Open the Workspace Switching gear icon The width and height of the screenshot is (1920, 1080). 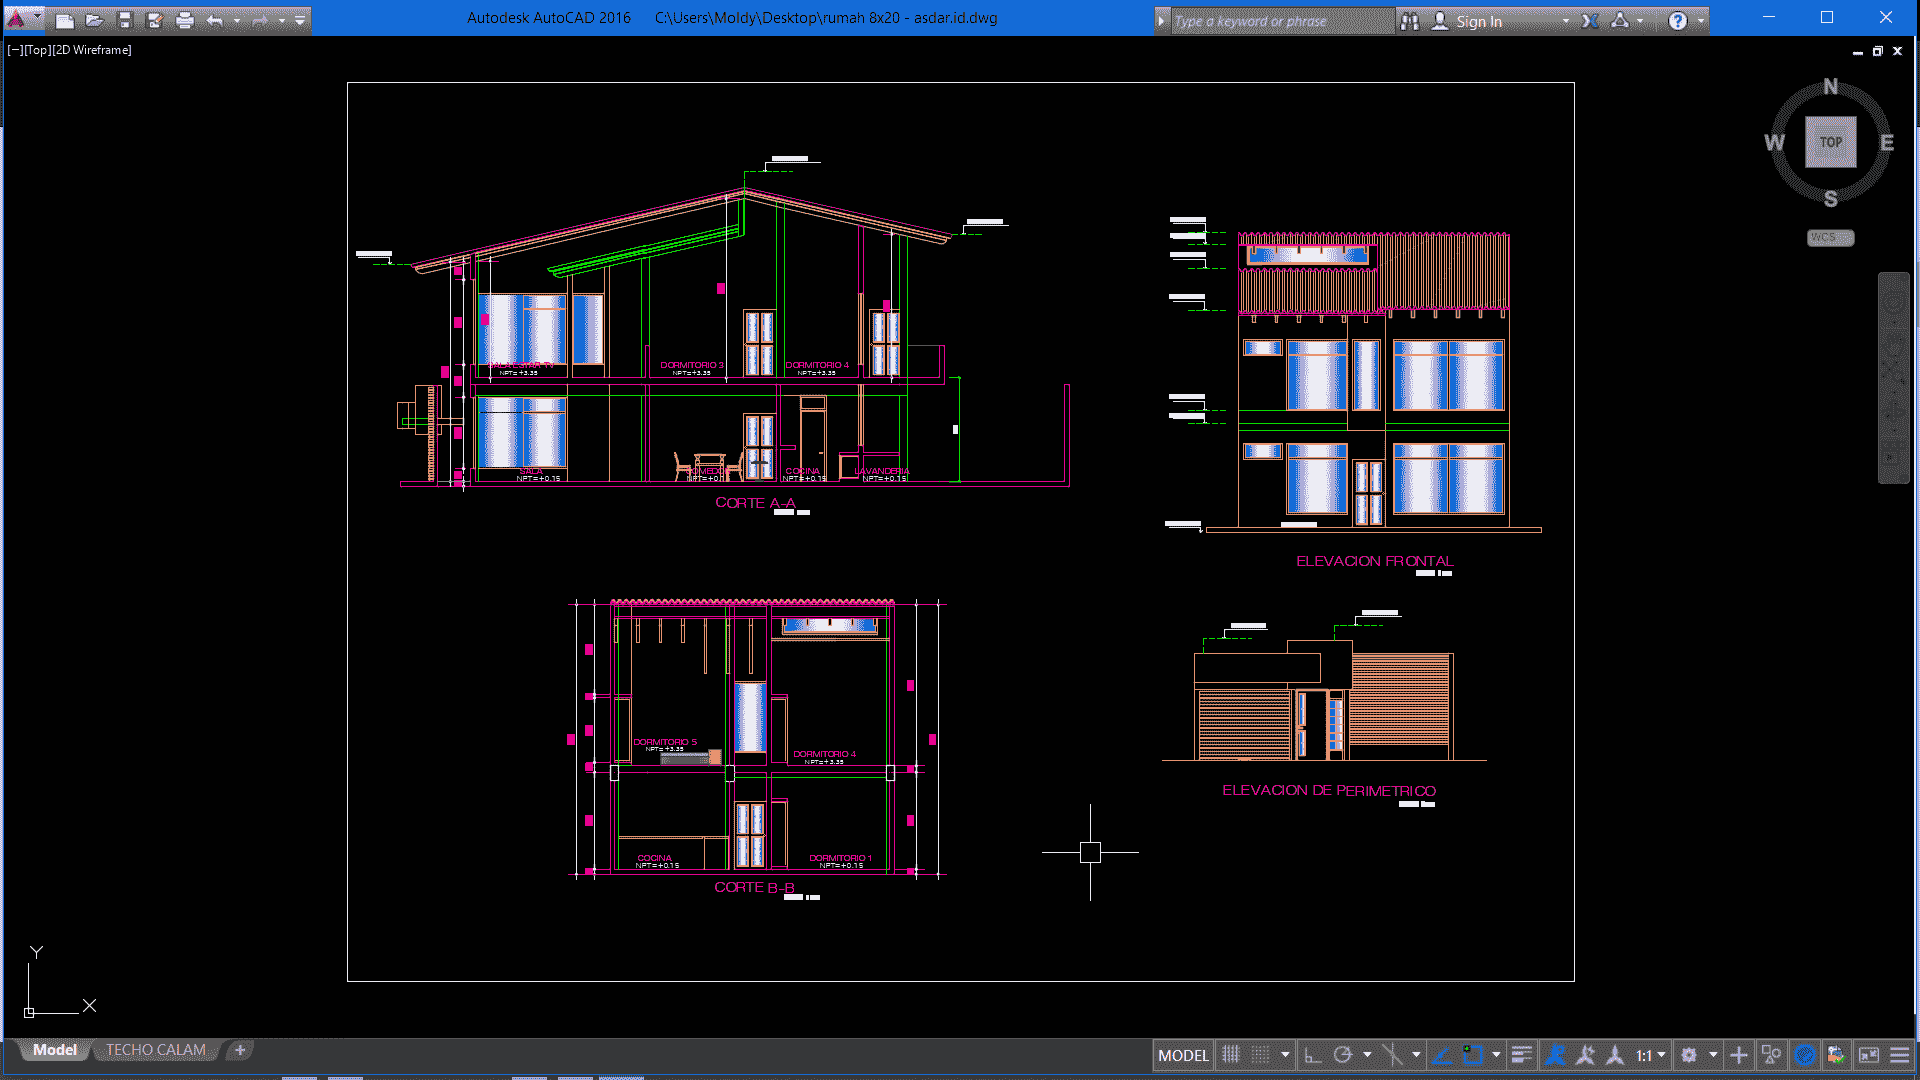tap(1689, 1055)
